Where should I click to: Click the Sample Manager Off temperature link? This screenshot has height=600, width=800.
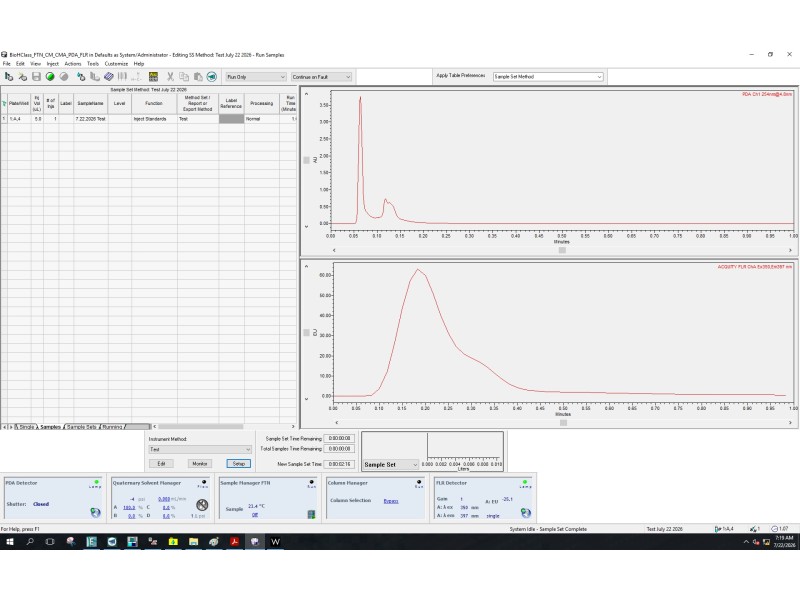click(x=255, y=515)
